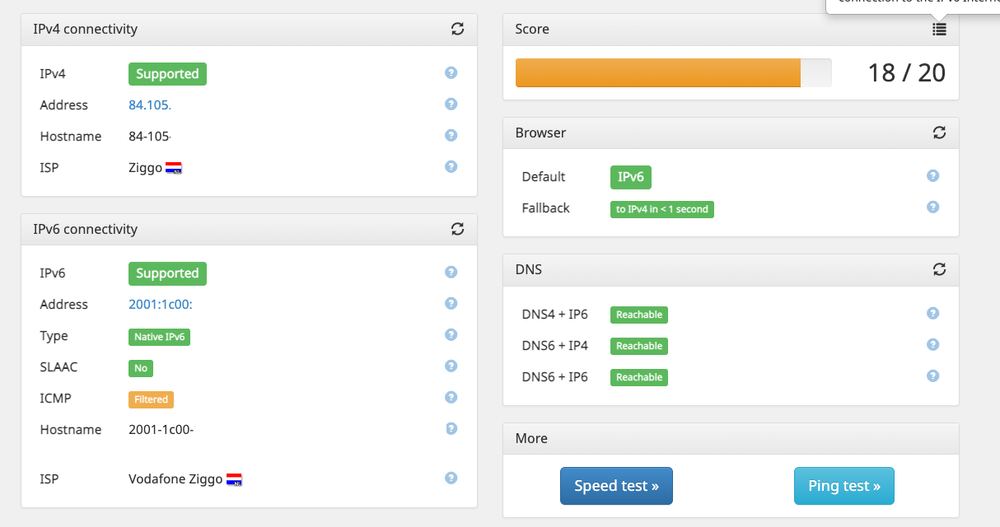Screen dimensions: 1000x527
Task: Click the Netherlands flag beside Vodafone Ziggo
Action: click(234, 479)
